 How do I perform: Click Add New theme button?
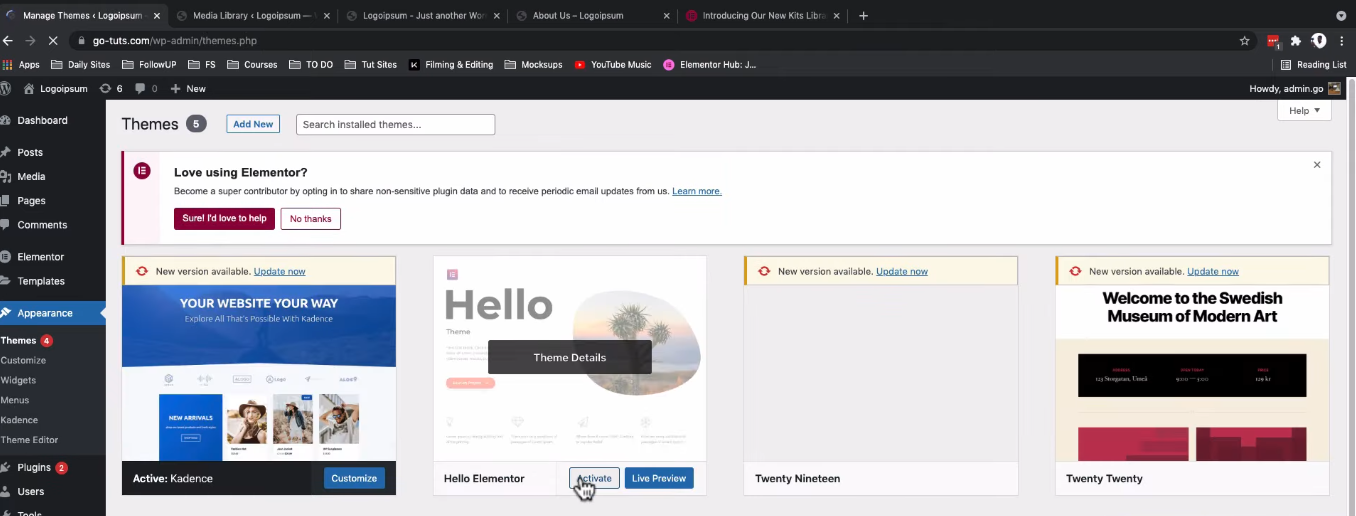253,124
